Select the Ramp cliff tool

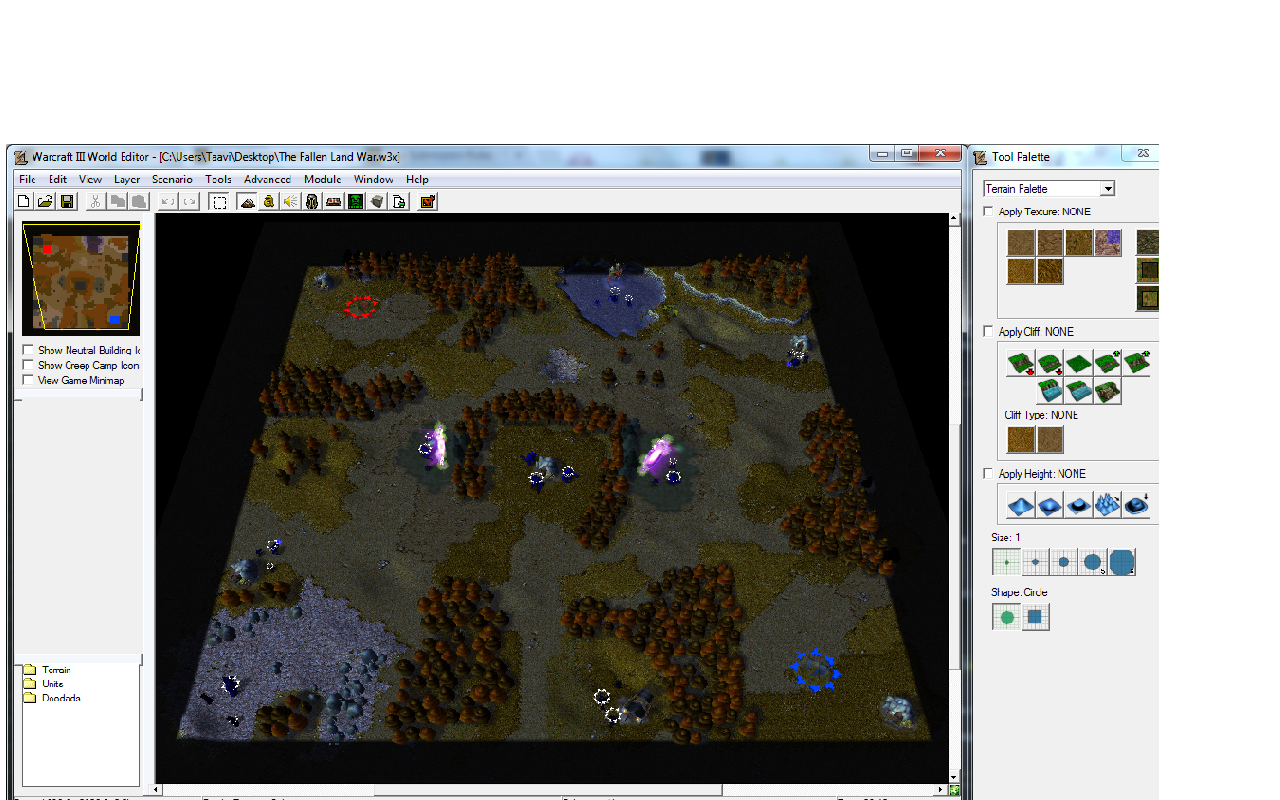point(1107,391)
